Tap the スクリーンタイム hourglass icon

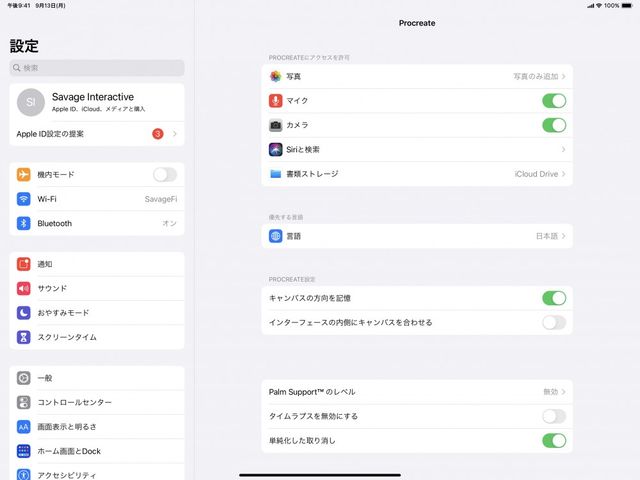click(x=24, y=337)
